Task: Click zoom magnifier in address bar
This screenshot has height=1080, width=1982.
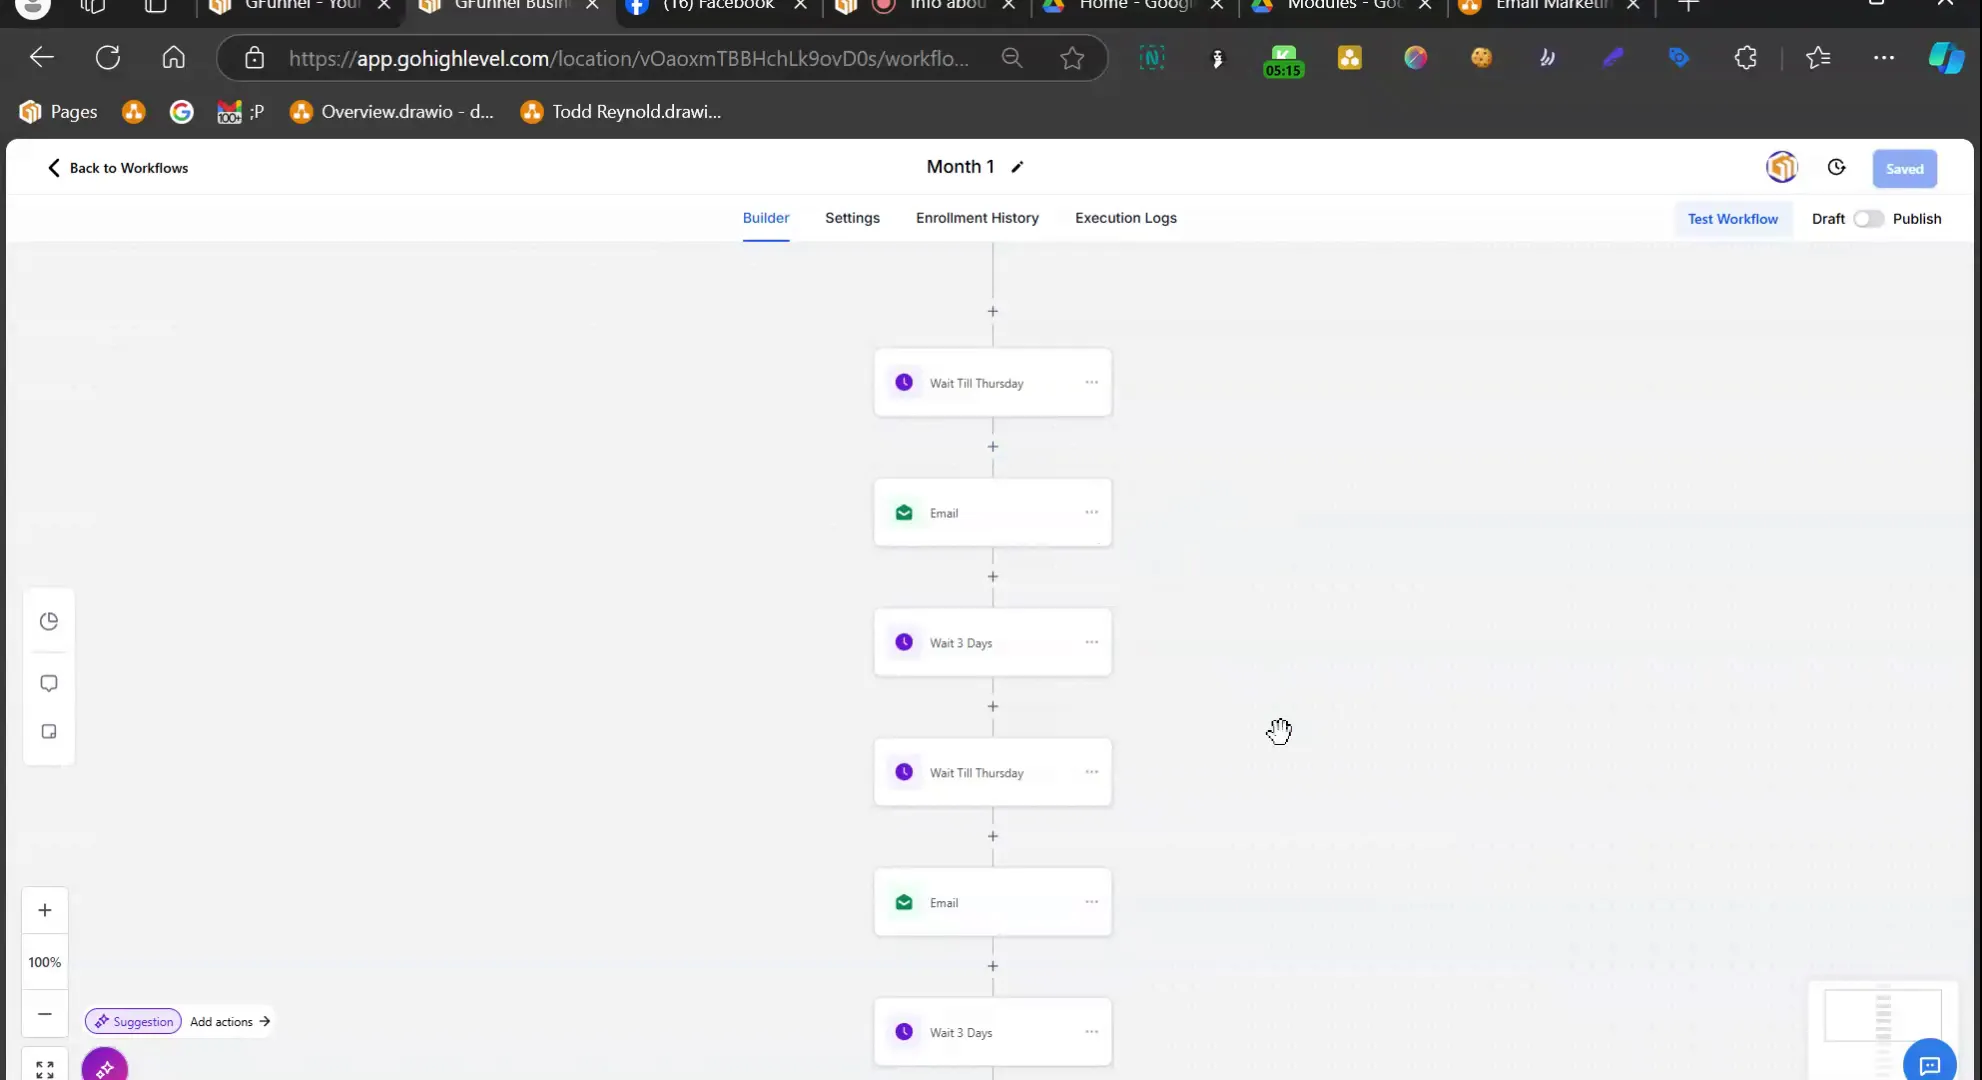Action: [x=1012, y=58]
